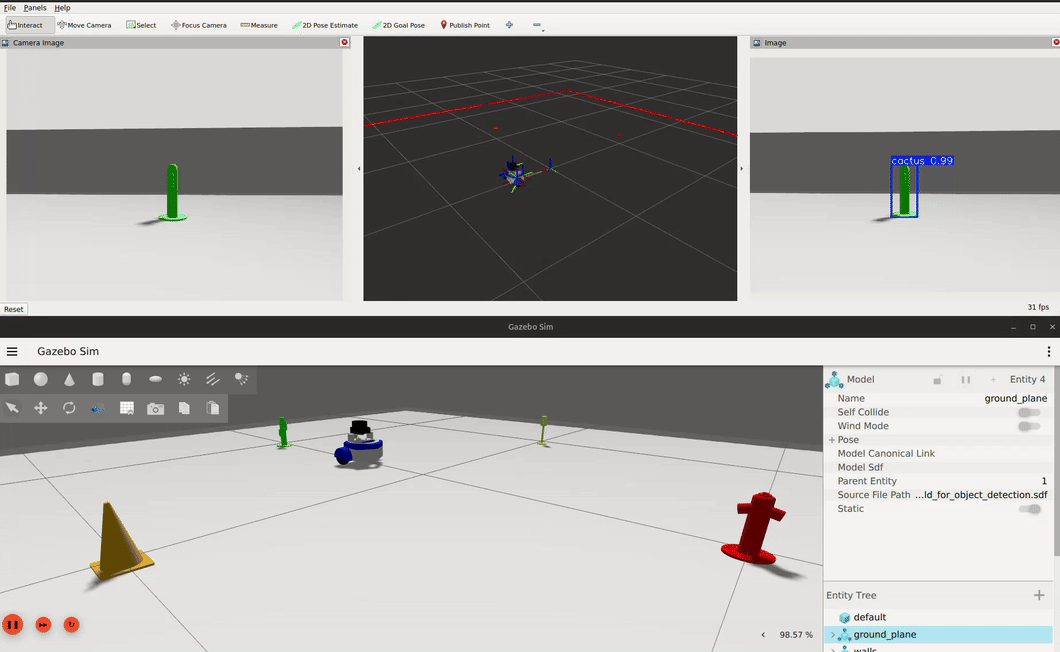1060x652 pixels.
Task: Collapse the Gazebo side panel with the arrow next to 98.57 %
Action: (763, 634)
